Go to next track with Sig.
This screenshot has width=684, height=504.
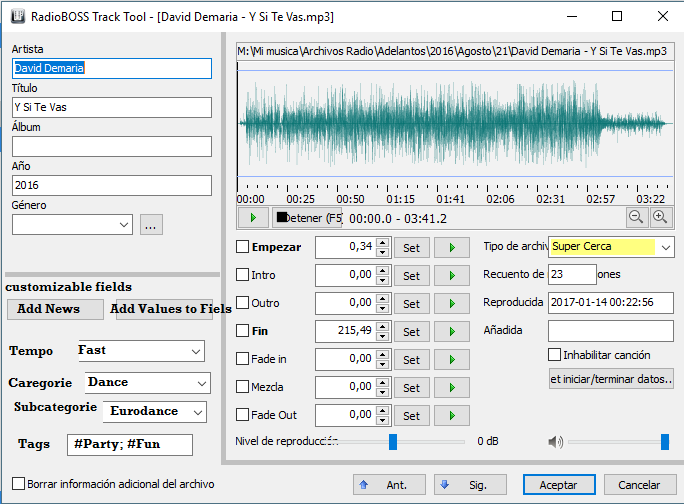pos(470,484)
